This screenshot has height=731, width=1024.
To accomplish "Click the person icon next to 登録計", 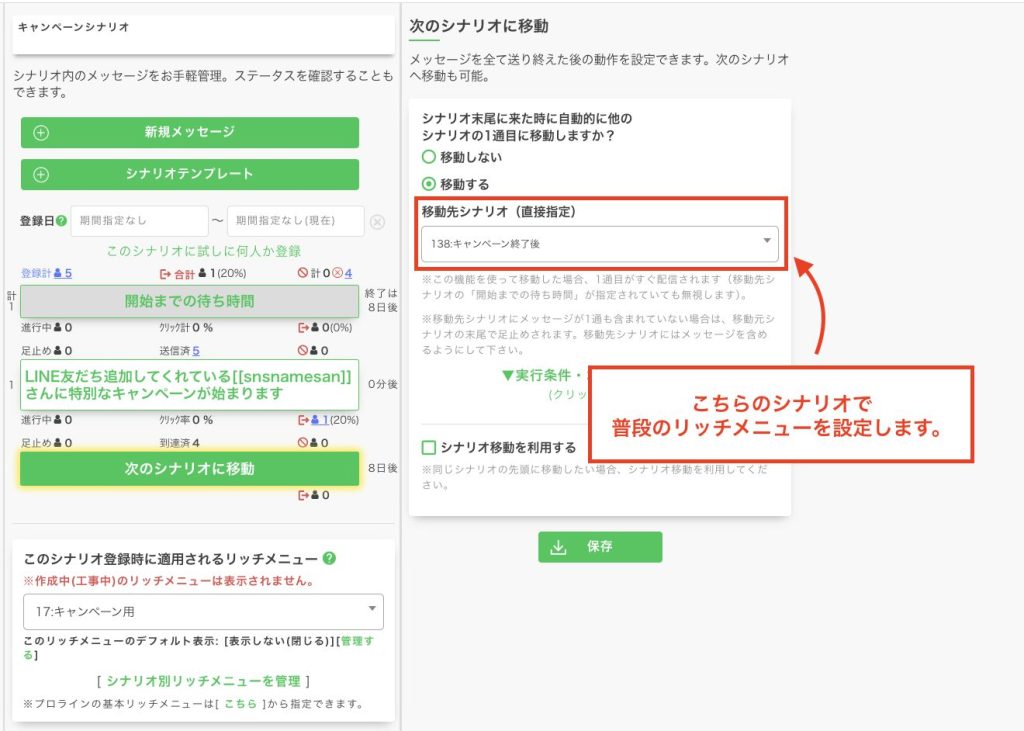I will pos(58,273).
